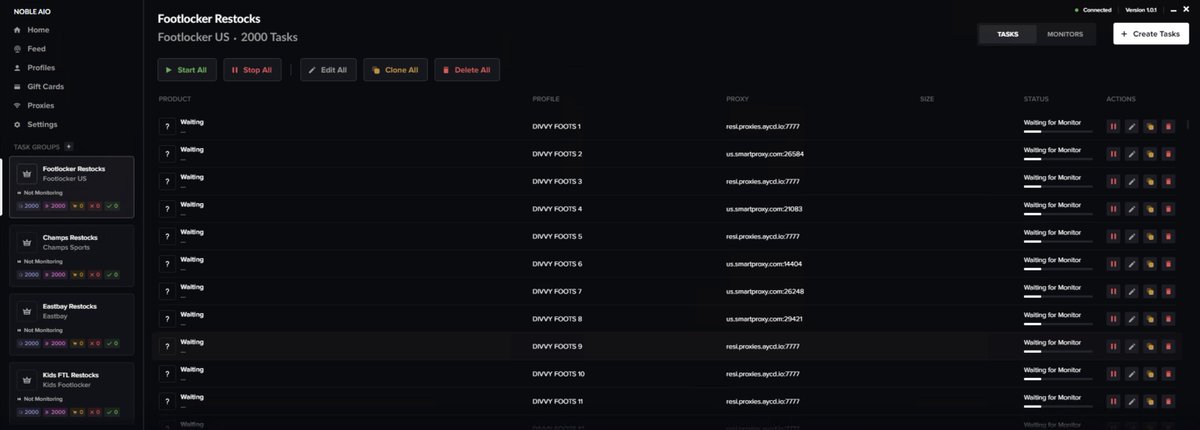Switch to the Monitors tab
The width and height of the screenshot is (1200, 430).
click(x=1065, y=34)
